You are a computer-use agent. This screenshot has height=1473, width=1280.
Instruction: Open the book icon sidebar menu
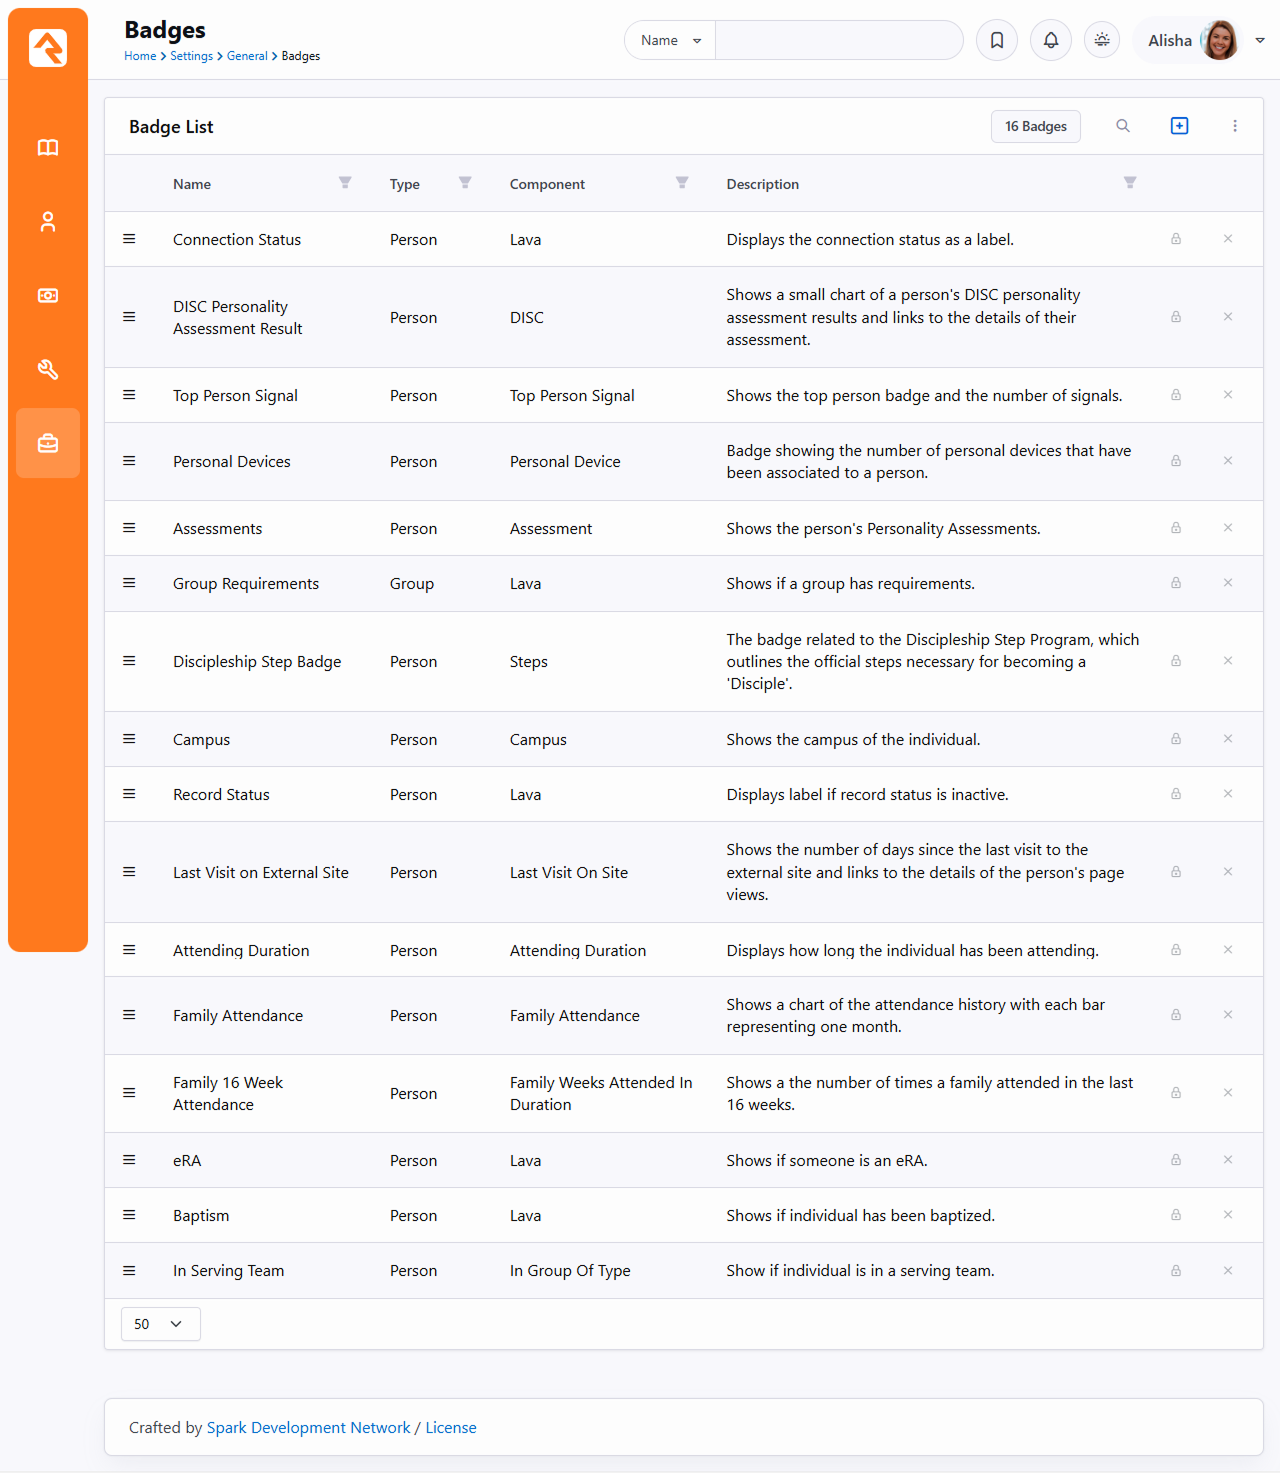(x=47, y=148)
